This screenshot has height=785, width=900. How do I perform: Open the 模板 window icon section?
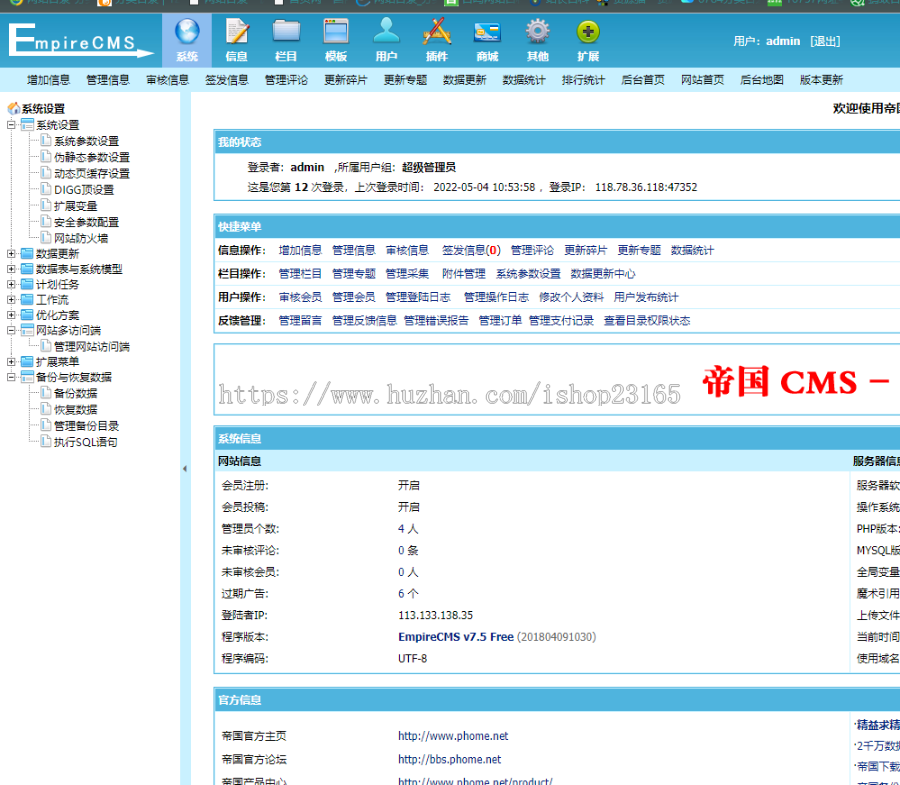tap(336, 40)
